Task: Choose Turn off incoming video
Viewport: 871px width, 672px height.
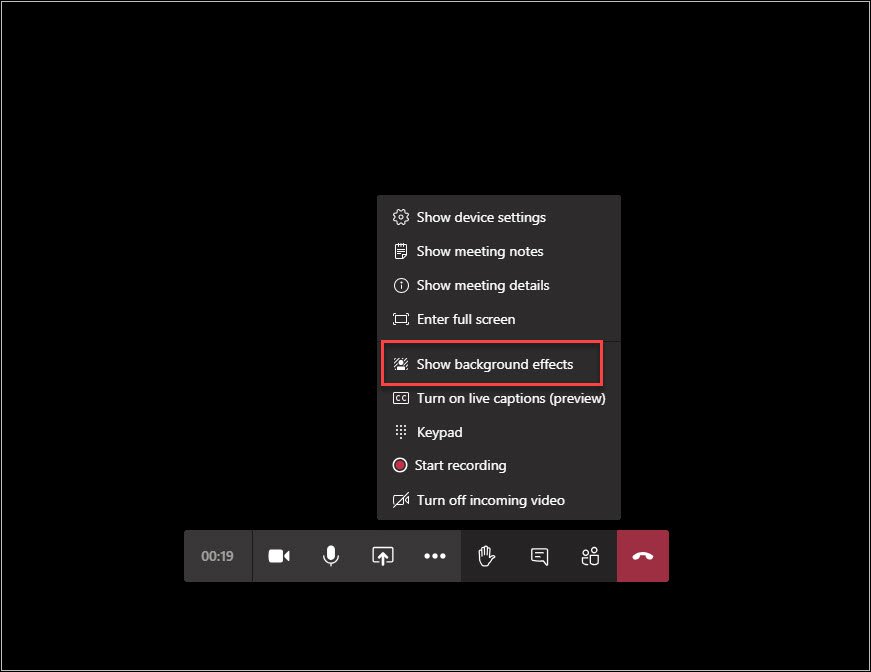Action: (498, 500)
